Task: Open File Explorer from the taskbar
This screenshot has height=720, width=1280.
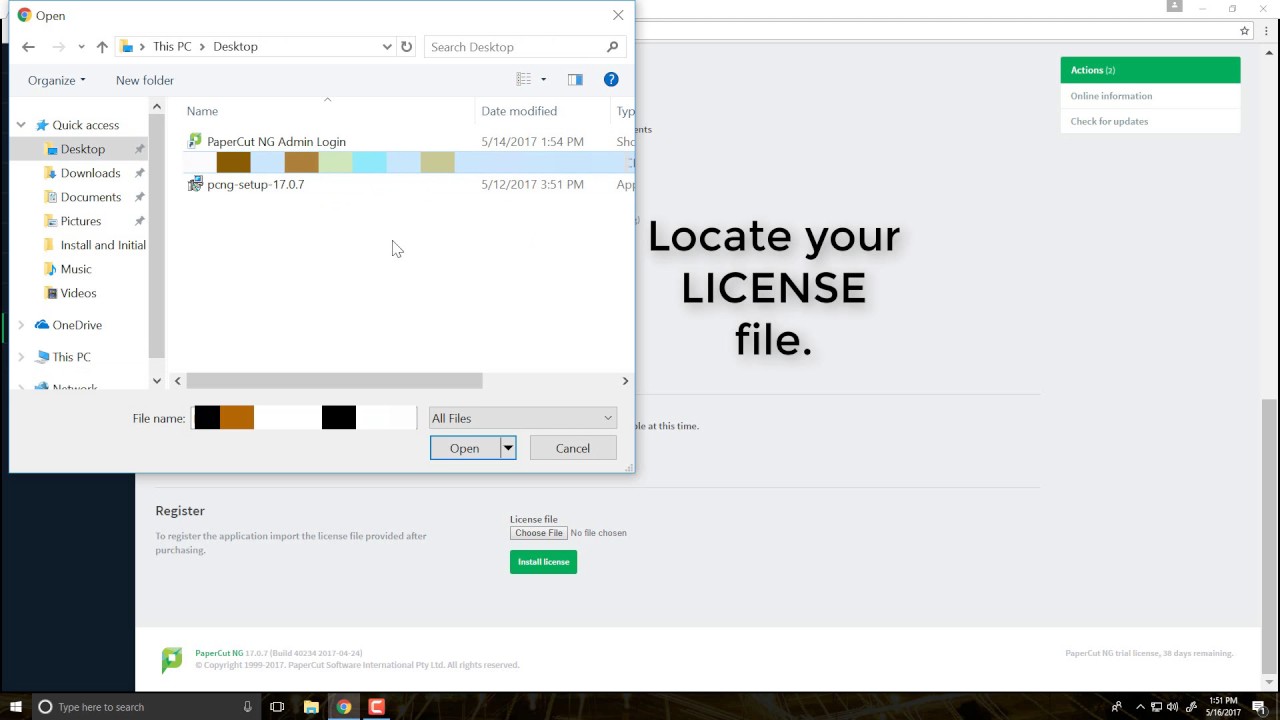Action: [x=311, y=707]
